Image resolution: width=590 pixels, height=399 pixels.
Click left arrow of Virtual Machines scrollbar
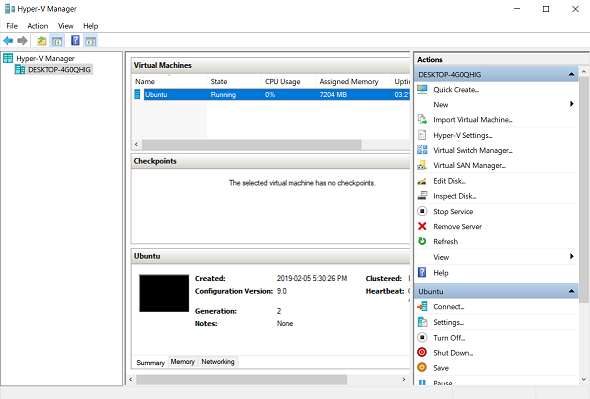(x=136, y=144)
